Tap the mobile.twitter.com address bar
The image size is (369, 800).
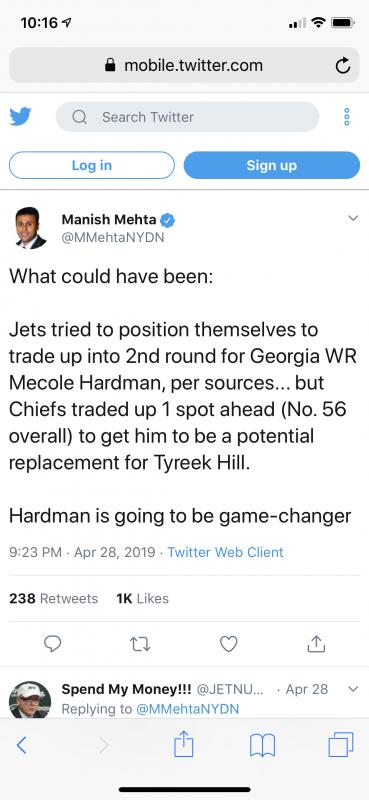pyautogui.click(x=184, y=65)
